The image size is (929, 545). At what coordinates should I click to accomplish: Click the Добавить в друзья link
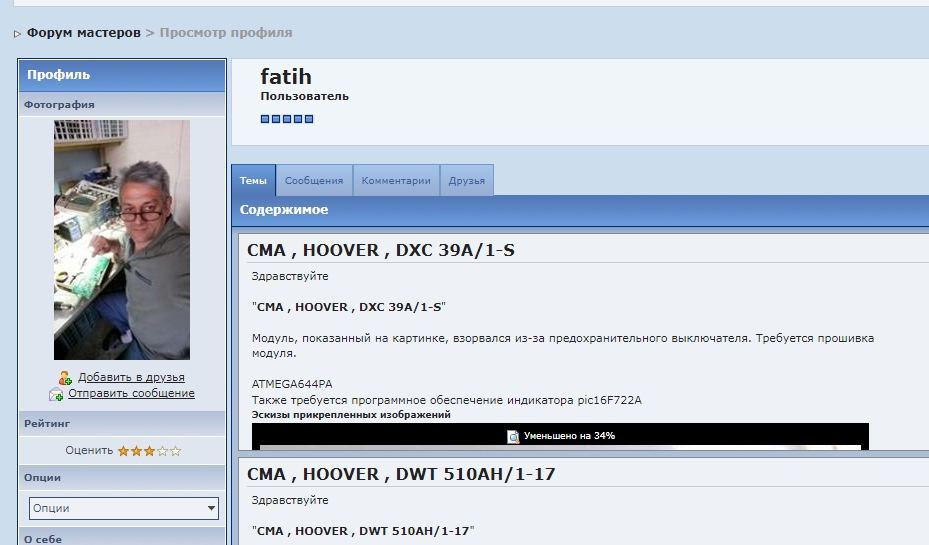(x=131, y=378)
